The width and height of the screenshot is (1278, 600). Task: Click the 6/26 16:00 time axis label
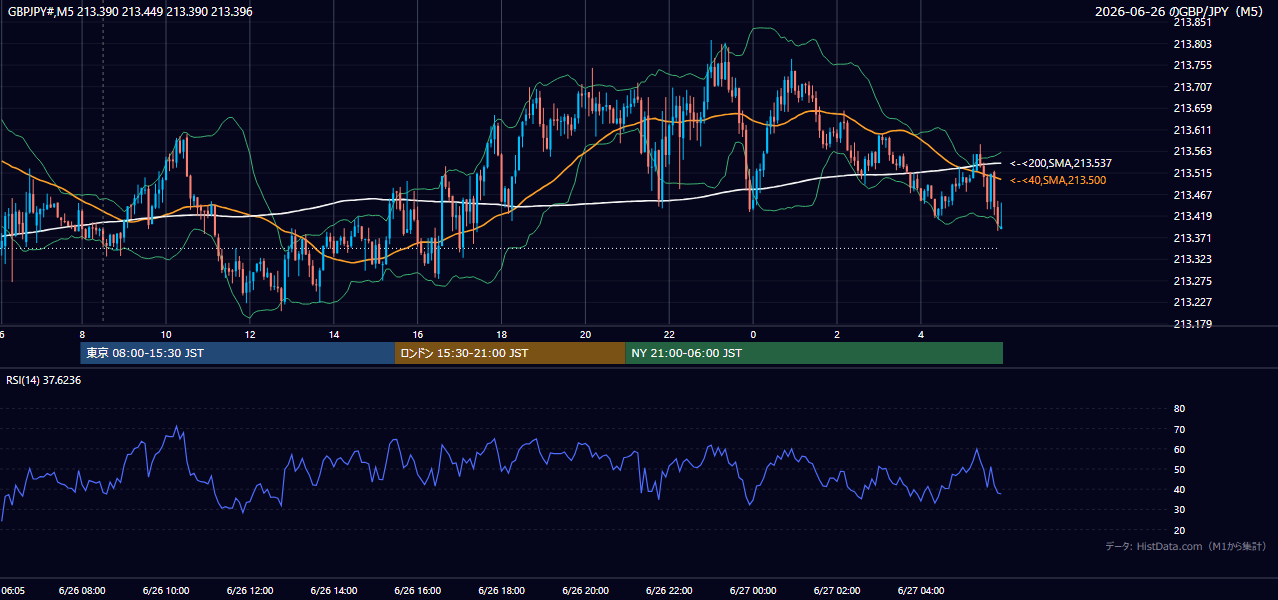pos(418,591)
